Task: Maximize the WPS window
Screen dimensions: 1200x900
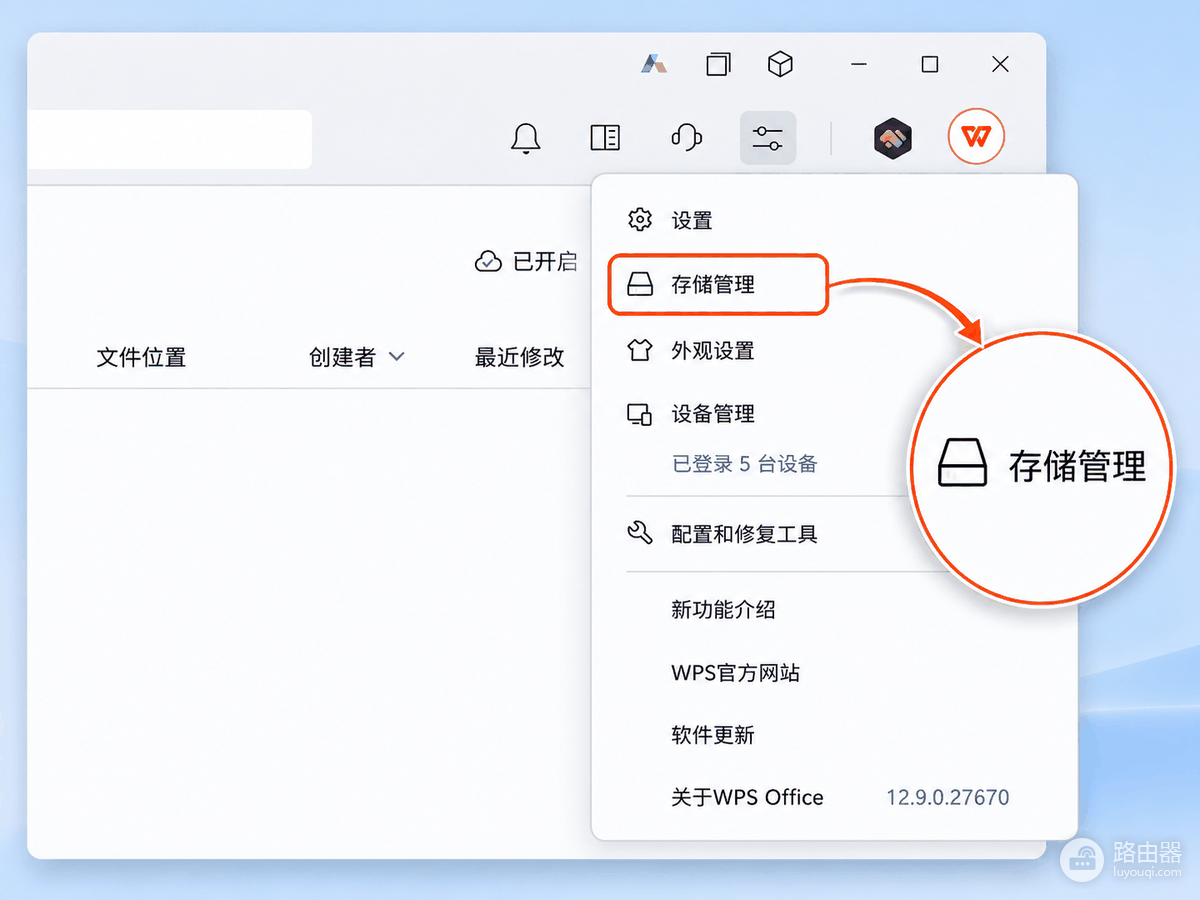Action: [x=929, y=64]
